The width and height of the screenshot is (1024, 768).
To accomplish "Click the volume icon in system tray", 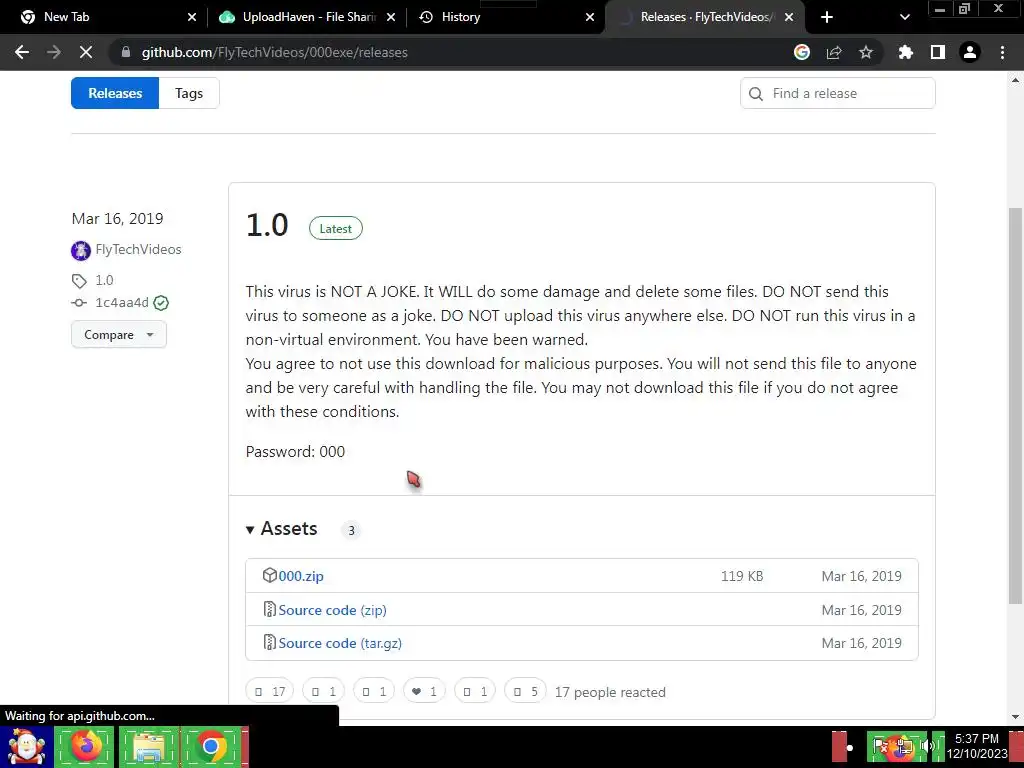I will click(x=927, y=747).
